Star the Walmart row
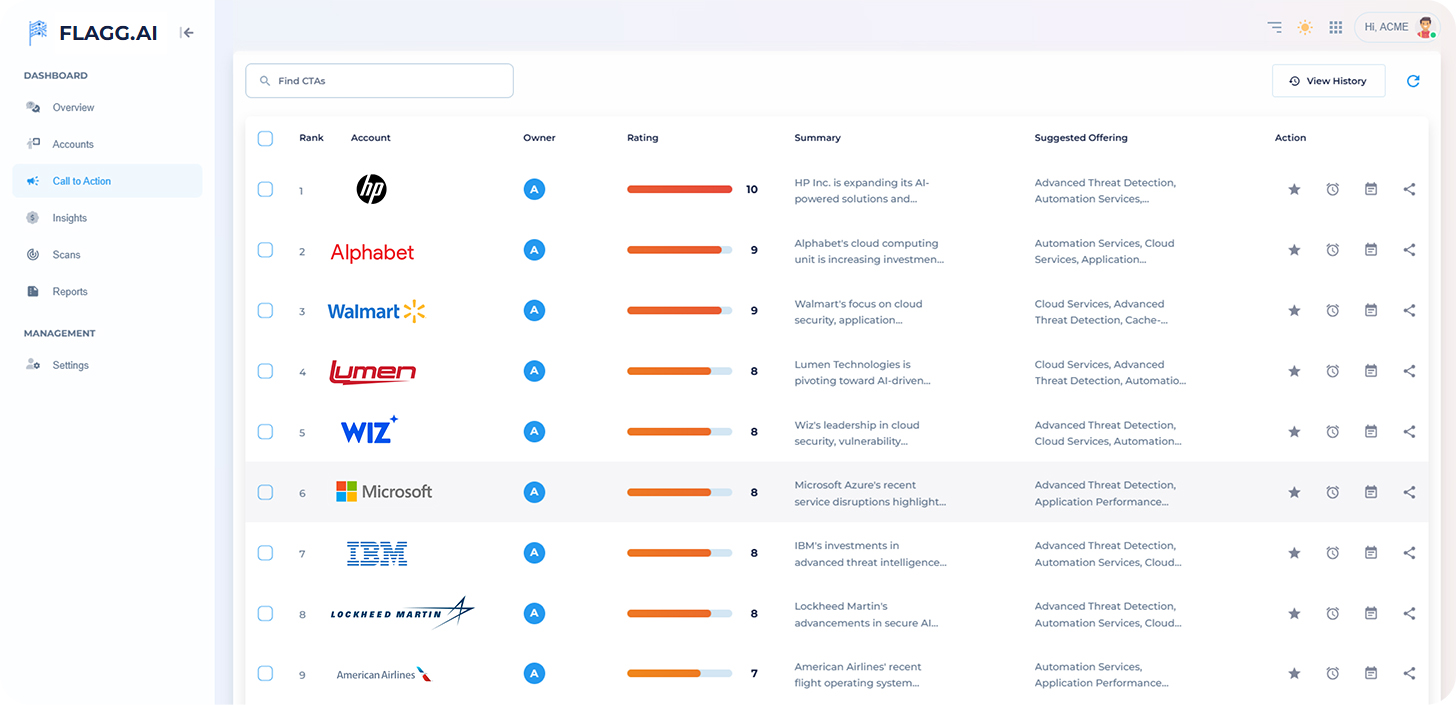The width and height of the screenshot is (1456, 705). tap(1294, 311)
